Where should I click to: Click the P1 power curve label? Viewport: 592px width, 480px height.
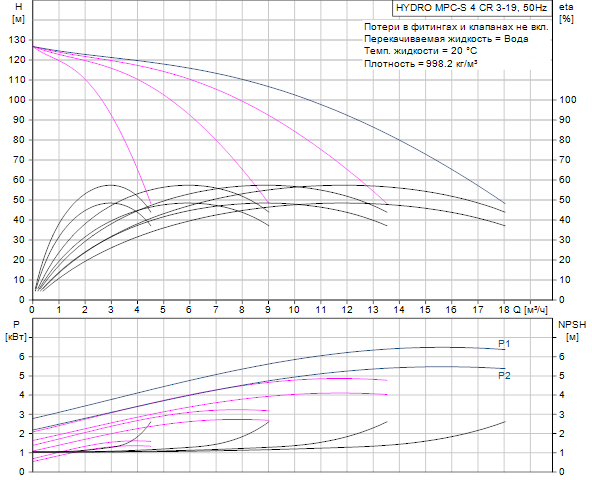(x=504, y=343)
